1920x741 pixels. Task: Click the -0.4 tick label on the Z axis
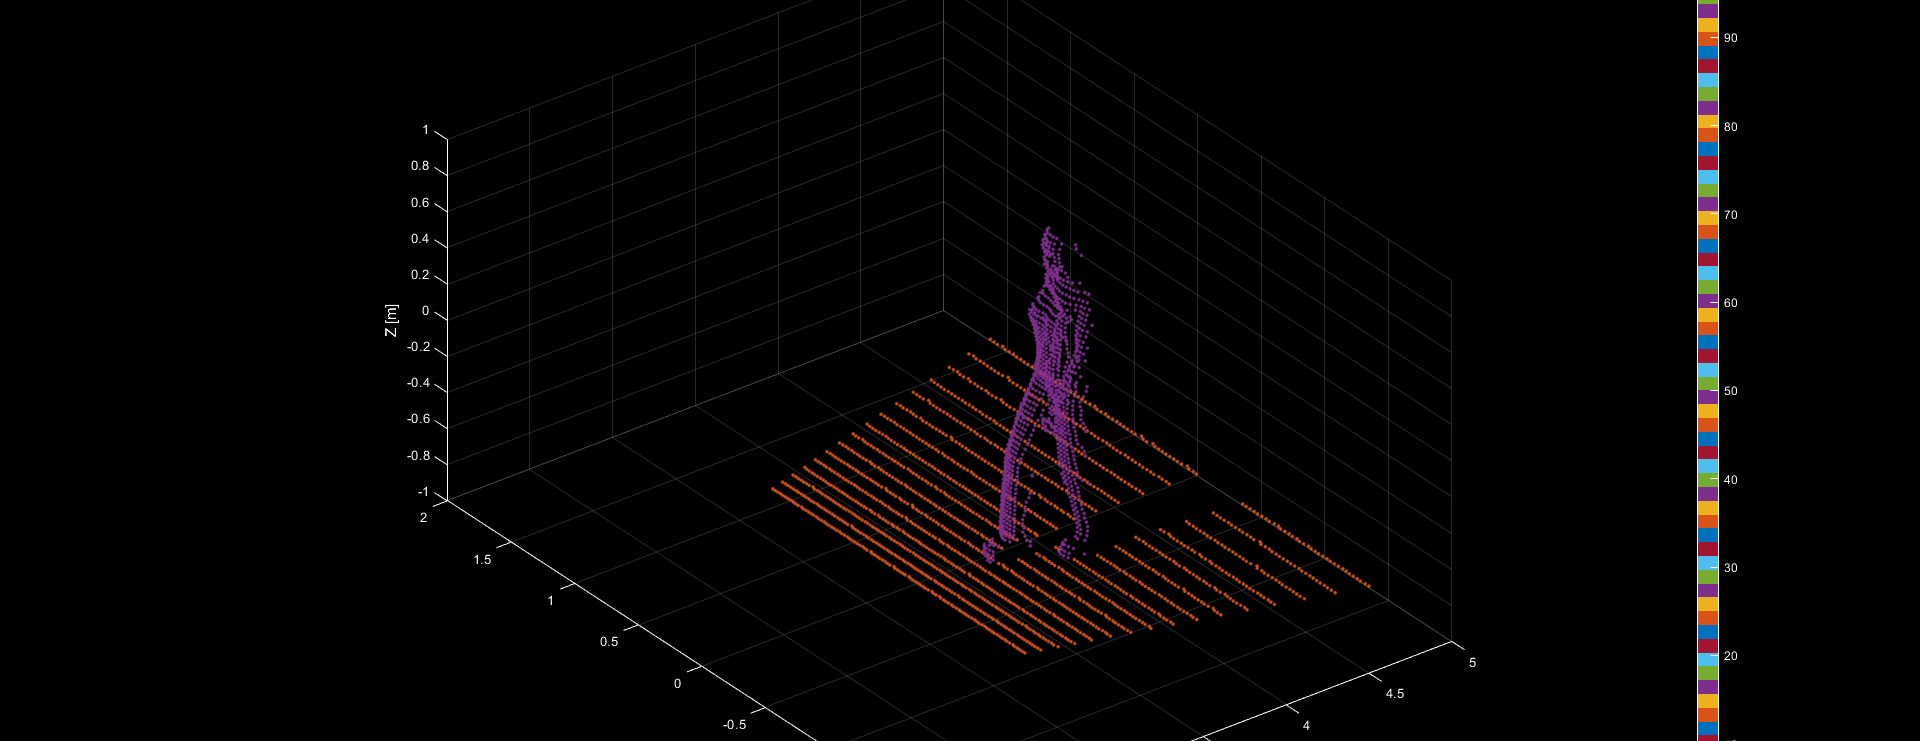pos(418,383)
